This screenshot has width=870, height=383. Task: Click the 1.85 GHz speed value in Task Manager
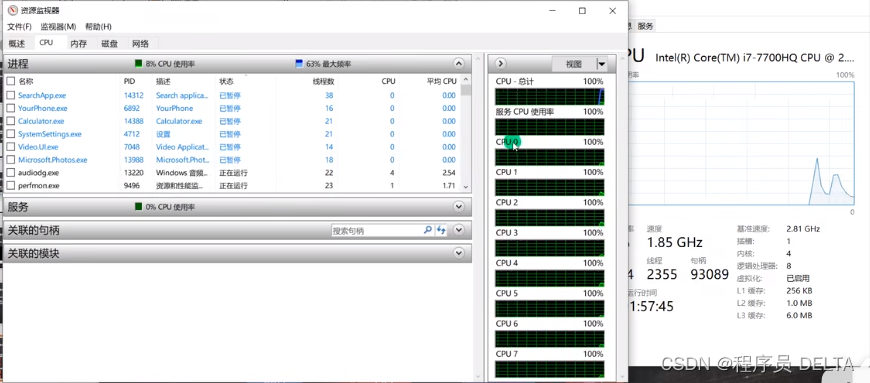675,243
